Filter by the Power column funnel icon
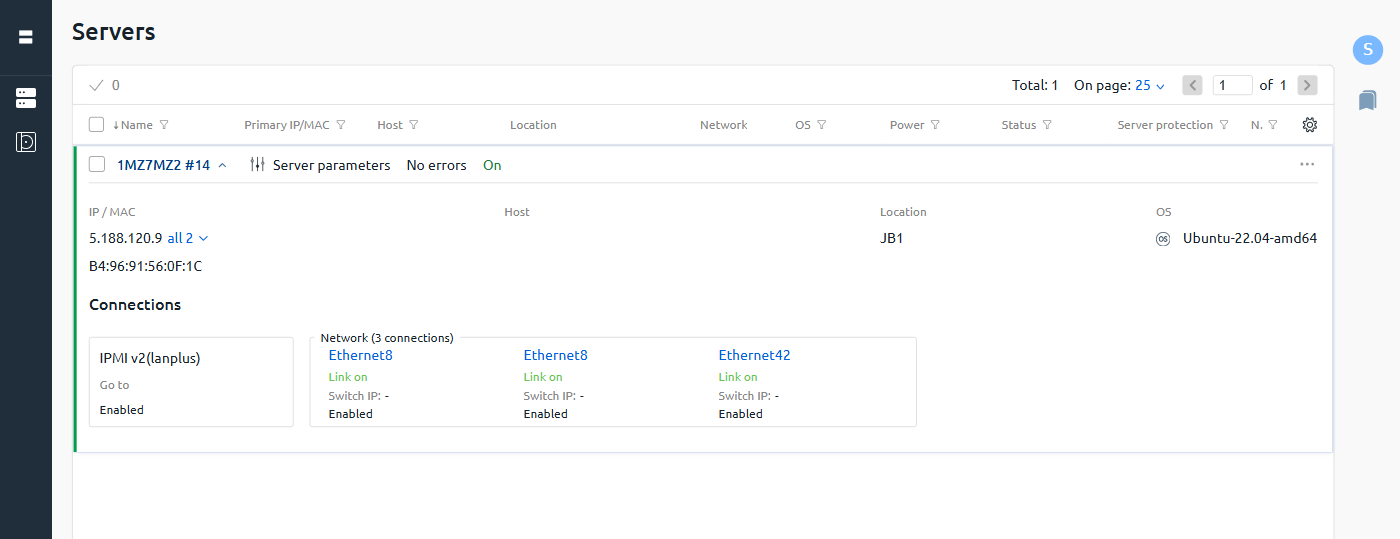The image size is (1400, 539). [x=935, y=125]
